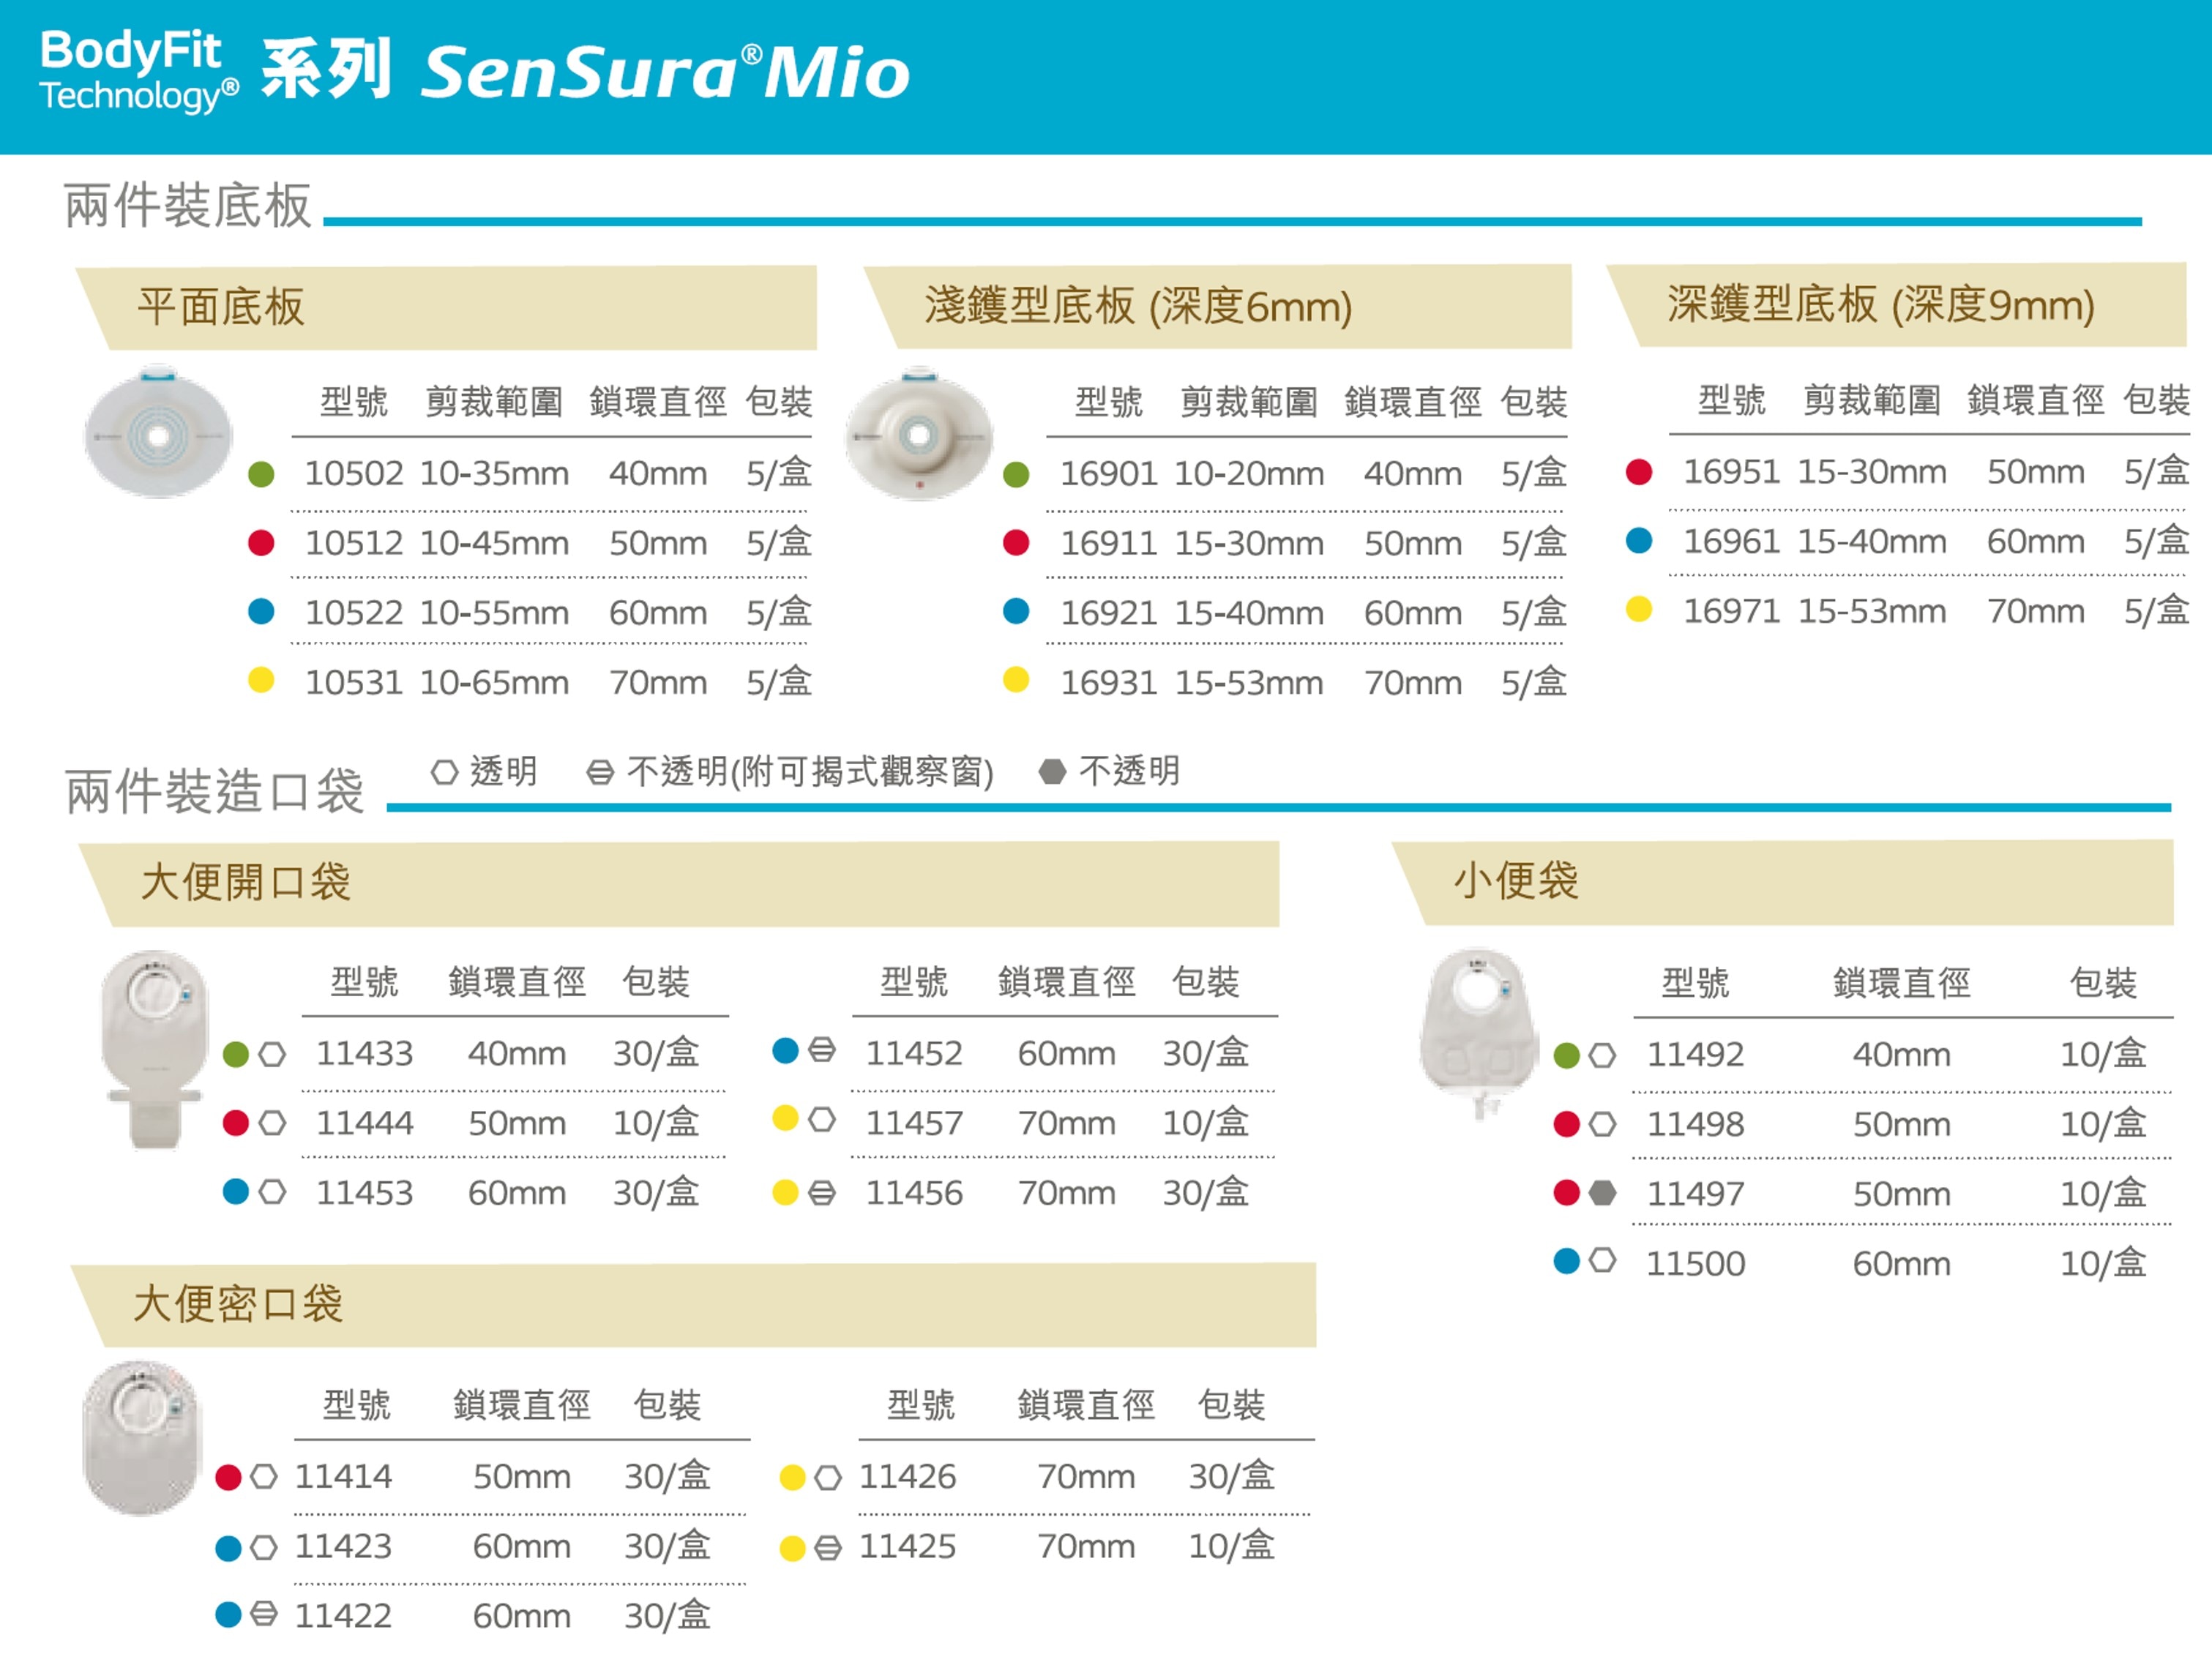The image size is (2212, 1654).
Task: Select model number 11500
Action: tap(1696, 1264)
